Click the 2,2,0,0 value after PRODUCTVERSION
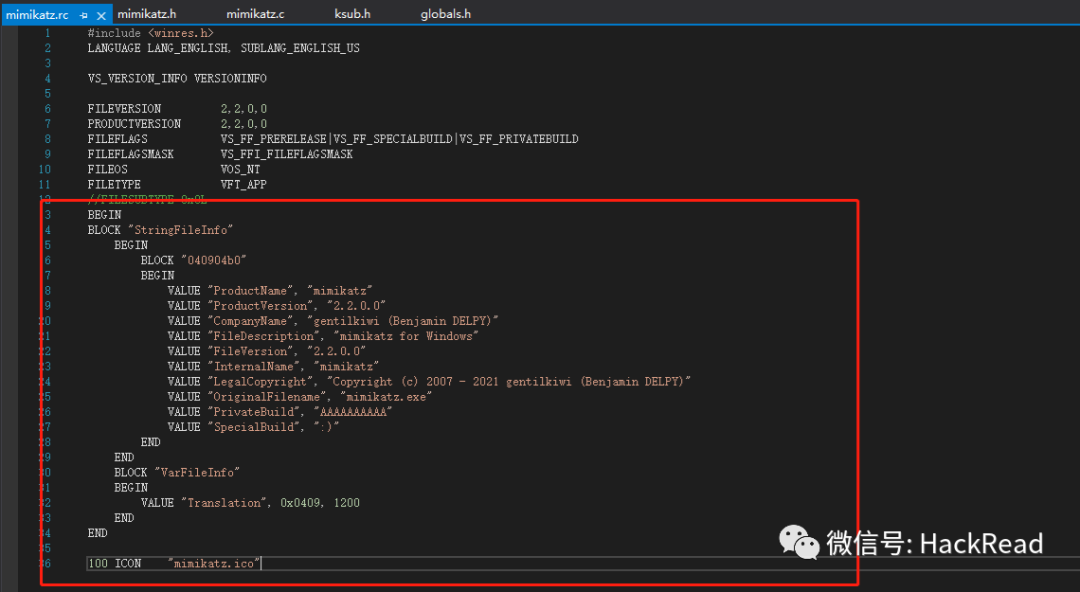 (x=244, y=124)
